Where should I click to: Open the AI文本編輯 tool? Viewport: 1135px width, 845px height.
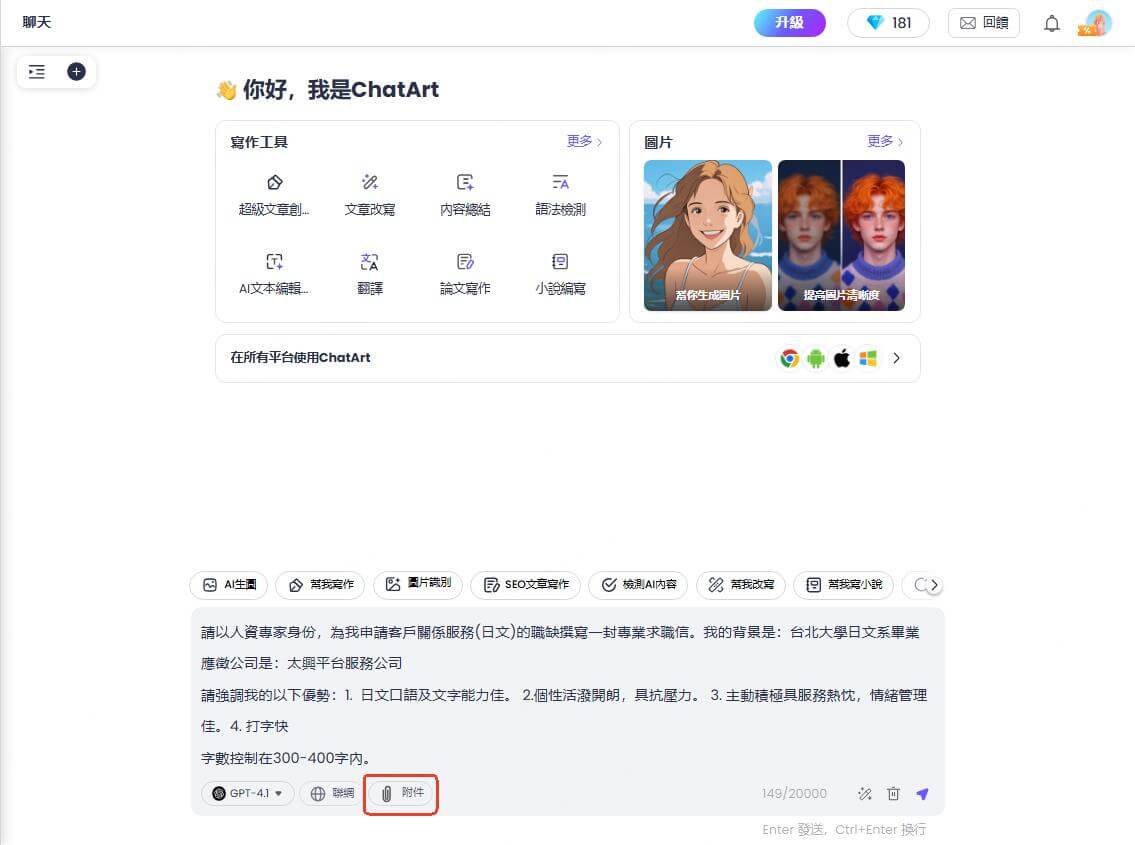pos(274,274)
